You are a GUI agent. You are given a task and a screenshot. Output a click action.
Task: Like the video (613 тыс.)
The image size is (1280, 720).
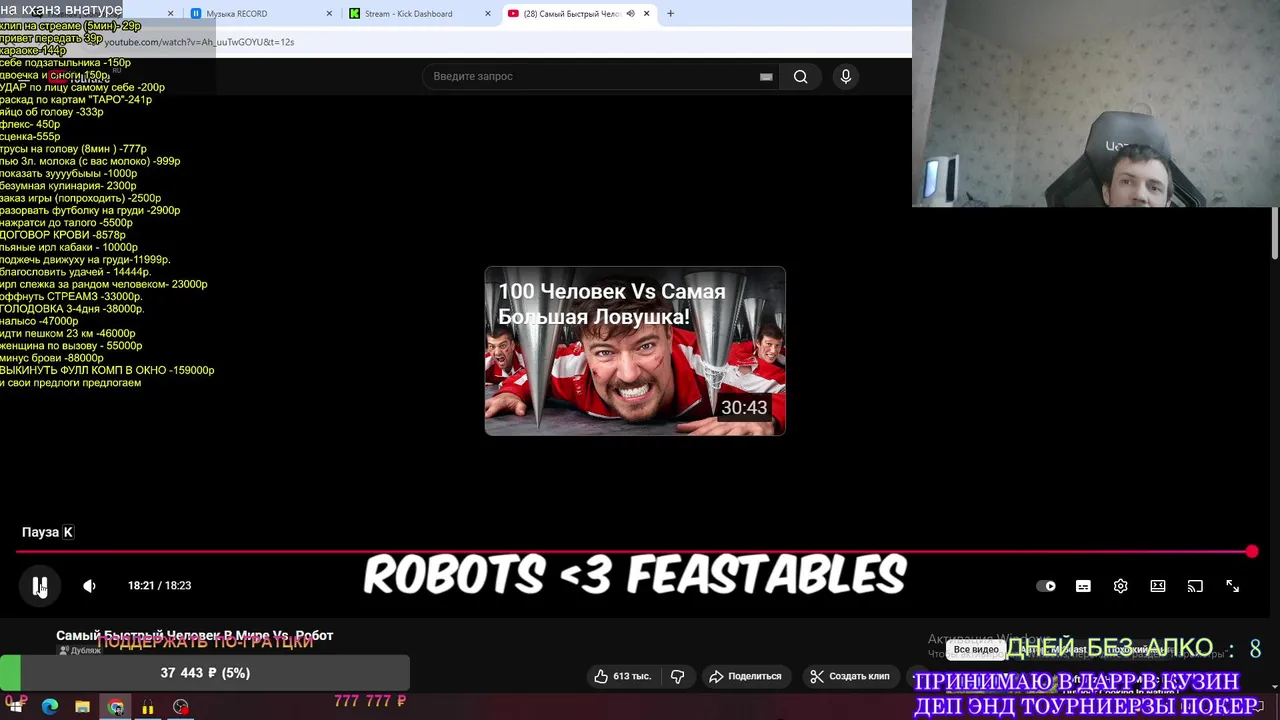tap(621, 676)
